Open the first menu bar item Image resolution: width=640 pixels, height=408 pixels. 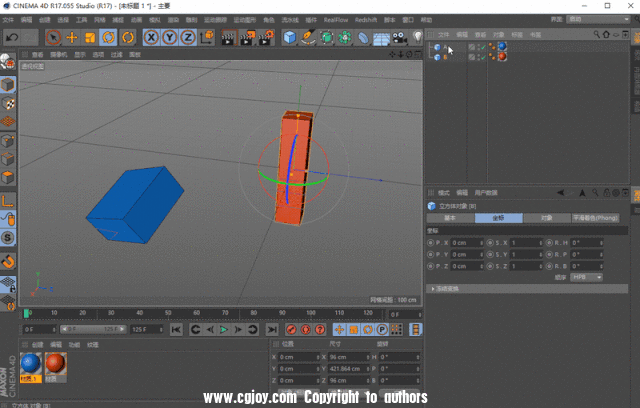point(8,20)
